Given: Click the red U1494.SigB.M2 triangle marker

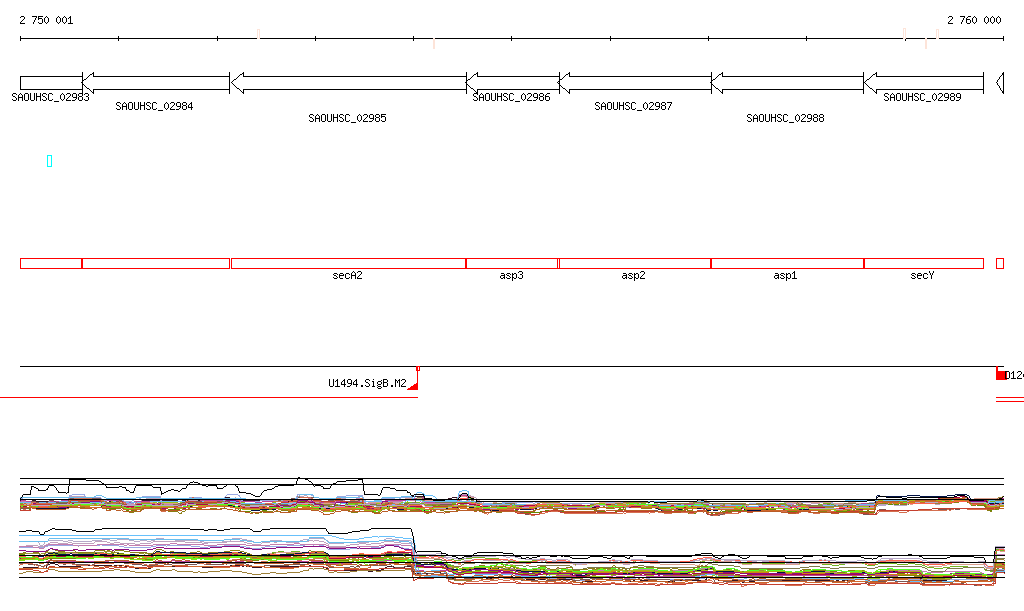Looking at the screenshot, I should 414,384.
